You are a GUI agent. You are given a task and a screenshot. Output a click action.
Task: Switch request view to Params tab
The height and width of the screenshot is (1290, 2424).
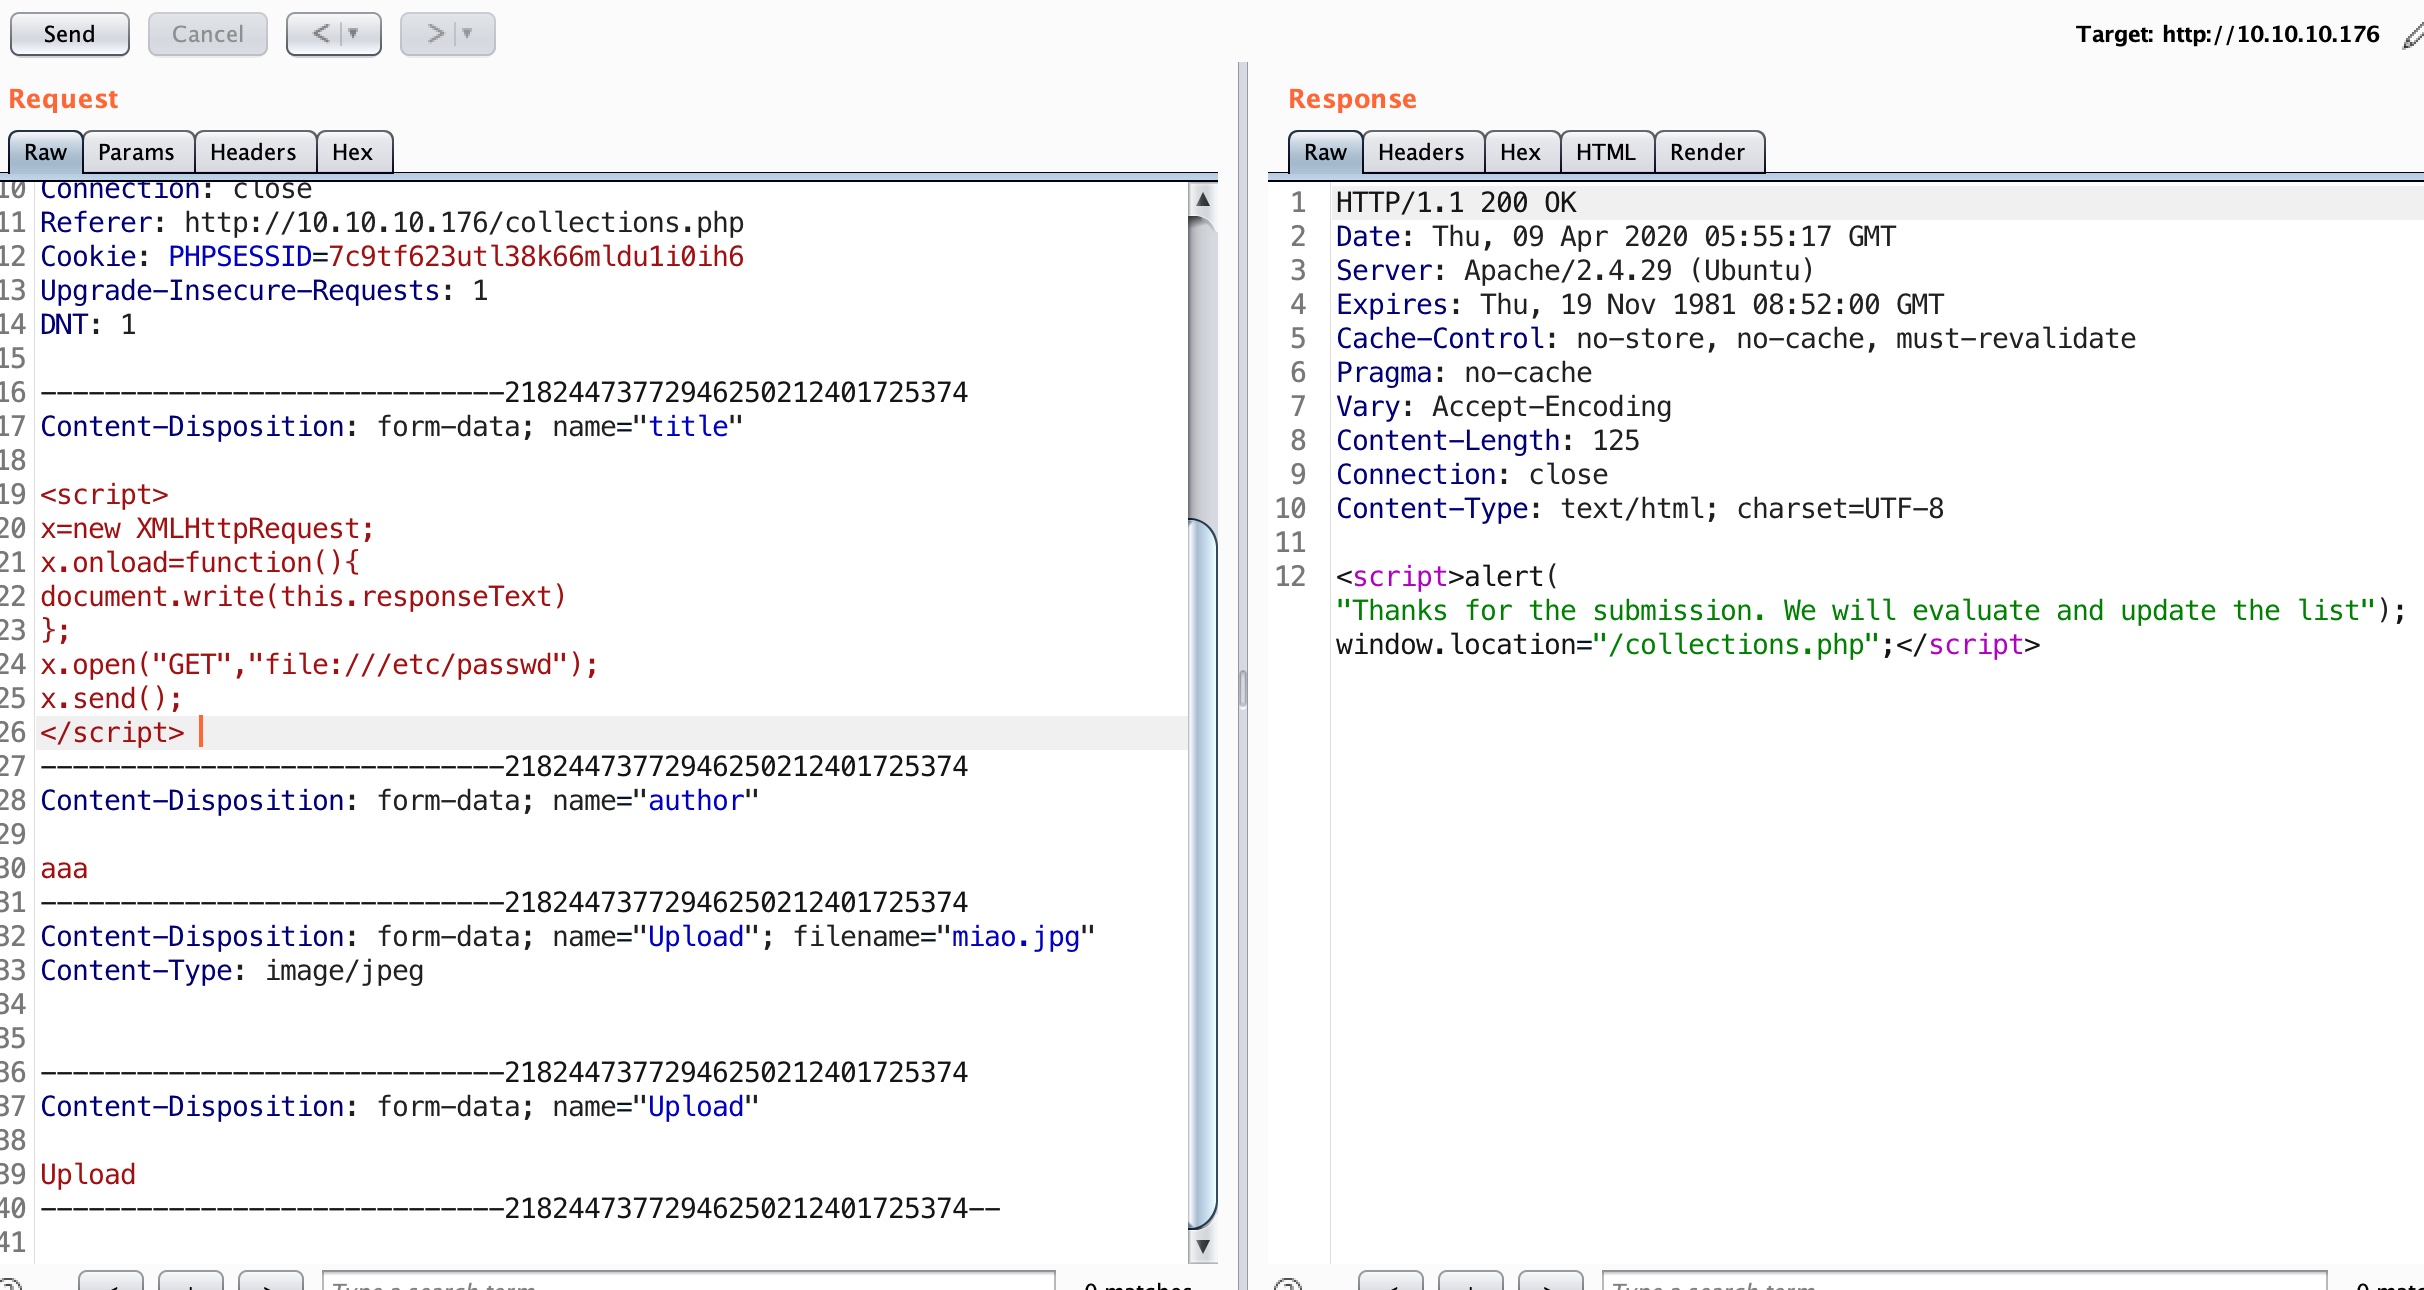[136, 152]
